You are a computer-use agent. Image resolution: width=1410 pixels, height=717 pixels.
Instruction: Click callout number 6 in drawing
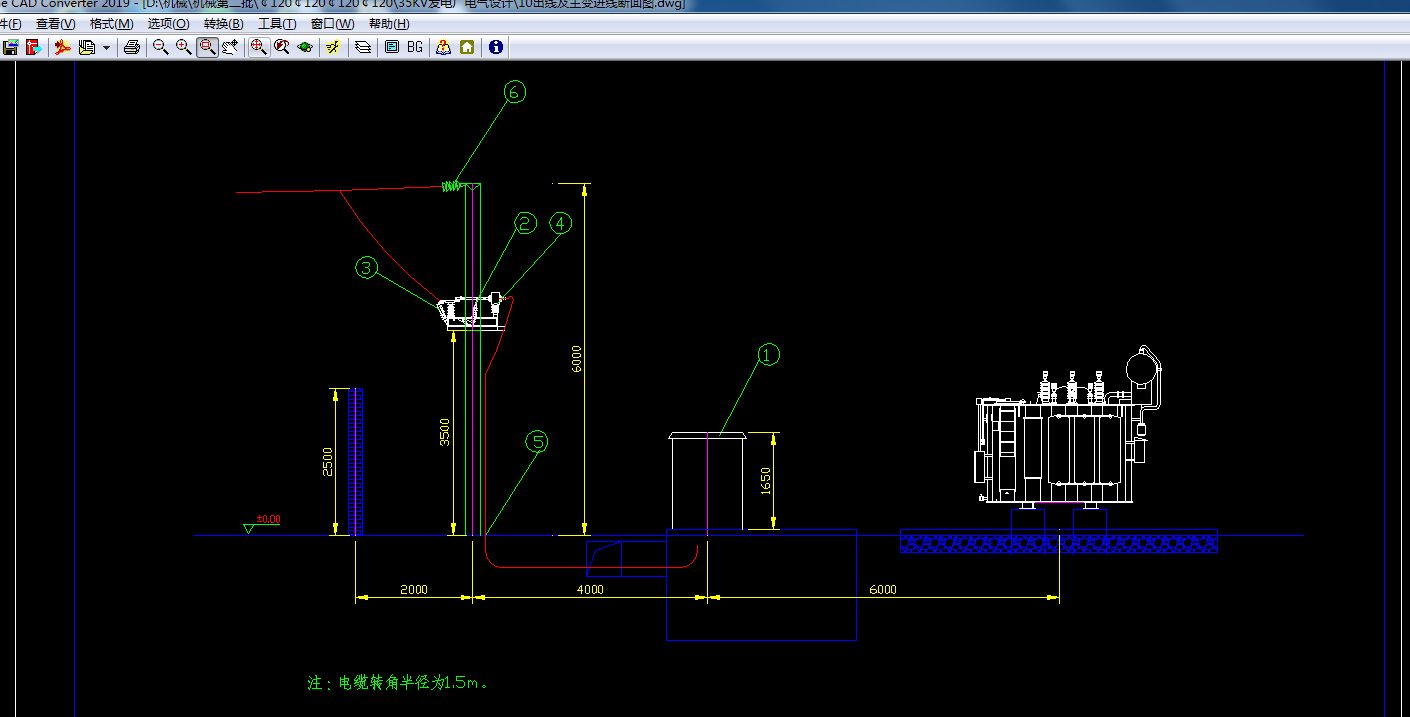(514, 92)
